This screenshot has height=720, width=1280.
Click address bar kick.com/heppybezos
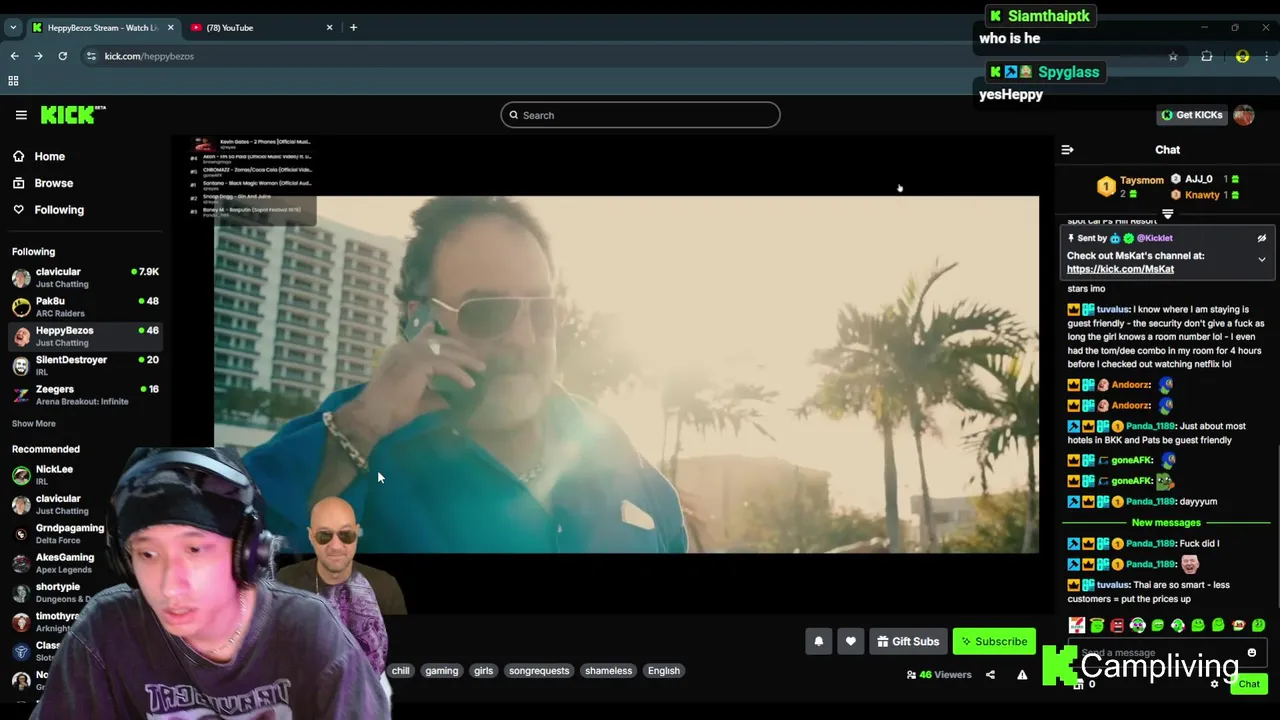coord(149,56)
